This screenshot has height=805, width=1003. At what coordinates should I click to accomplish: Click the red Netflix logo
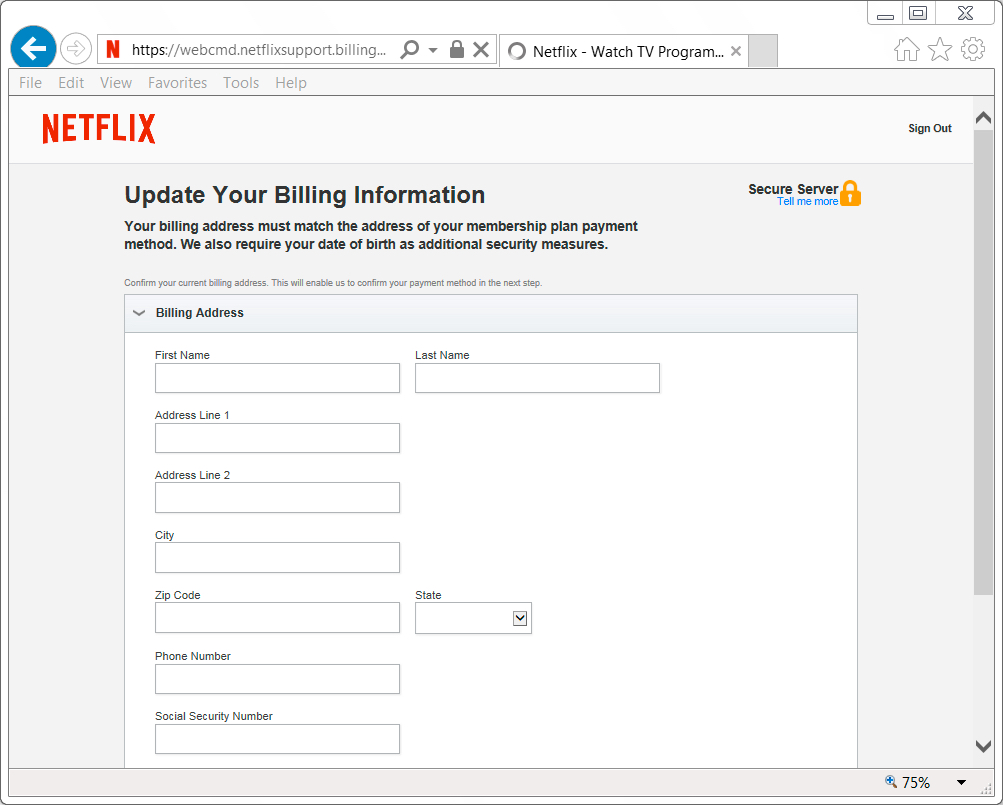click(99, 128)
